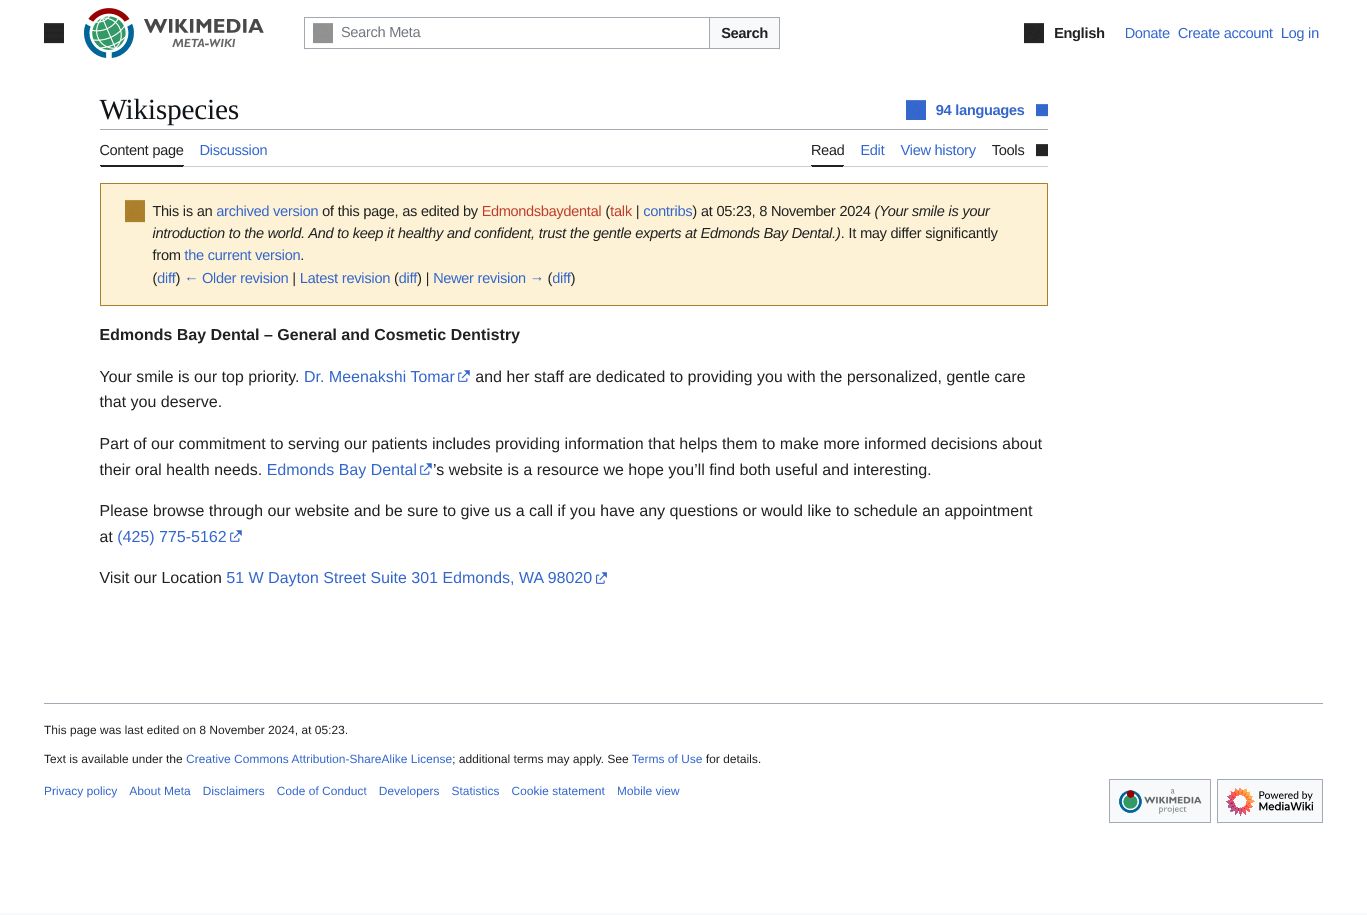Select the Edit tab
Viewport: 1367px width, 915px height.
point(872,150)
